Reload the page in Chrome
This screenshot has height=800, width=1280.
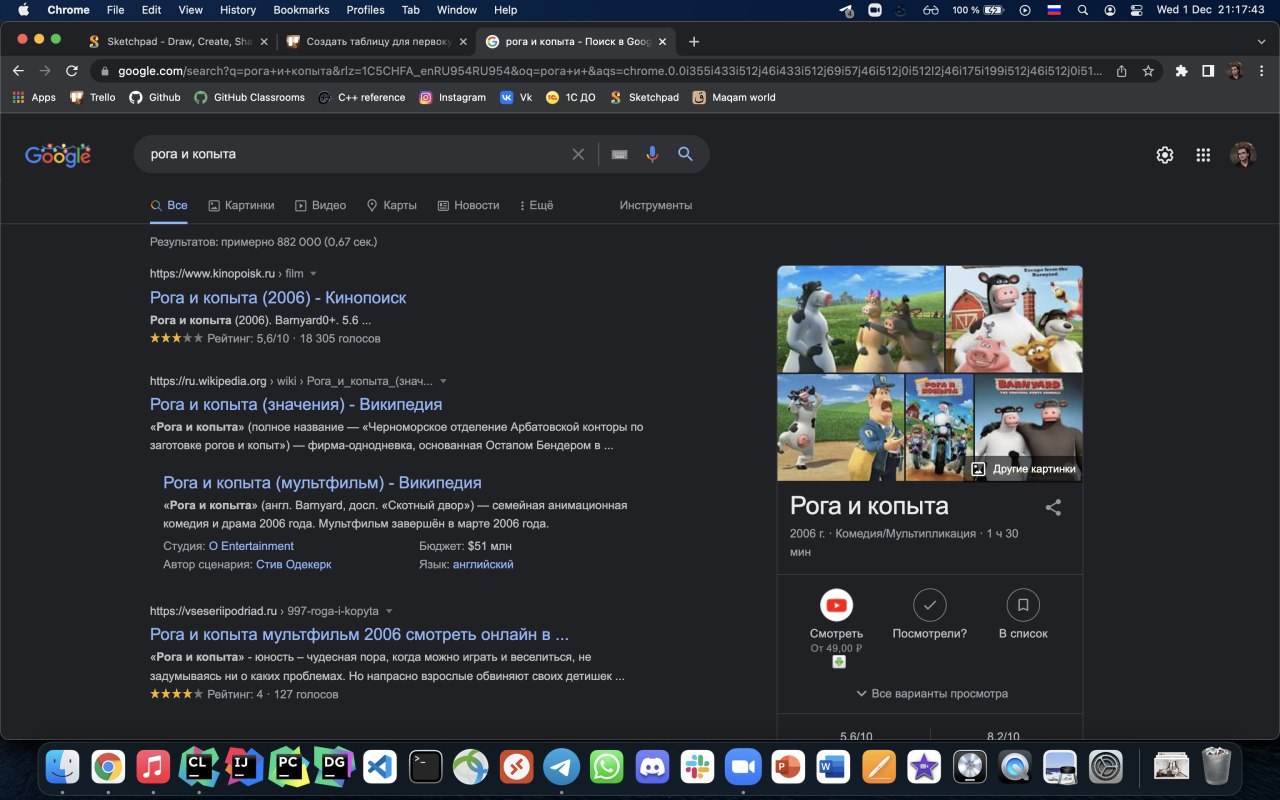[72, 71]
